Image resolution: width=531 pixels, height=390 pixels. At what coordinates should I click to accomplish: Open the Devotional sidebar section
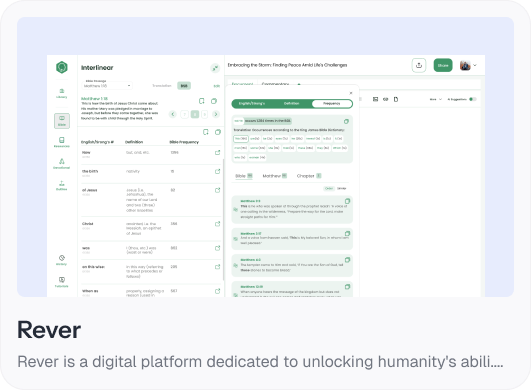[x=62, y=164]
